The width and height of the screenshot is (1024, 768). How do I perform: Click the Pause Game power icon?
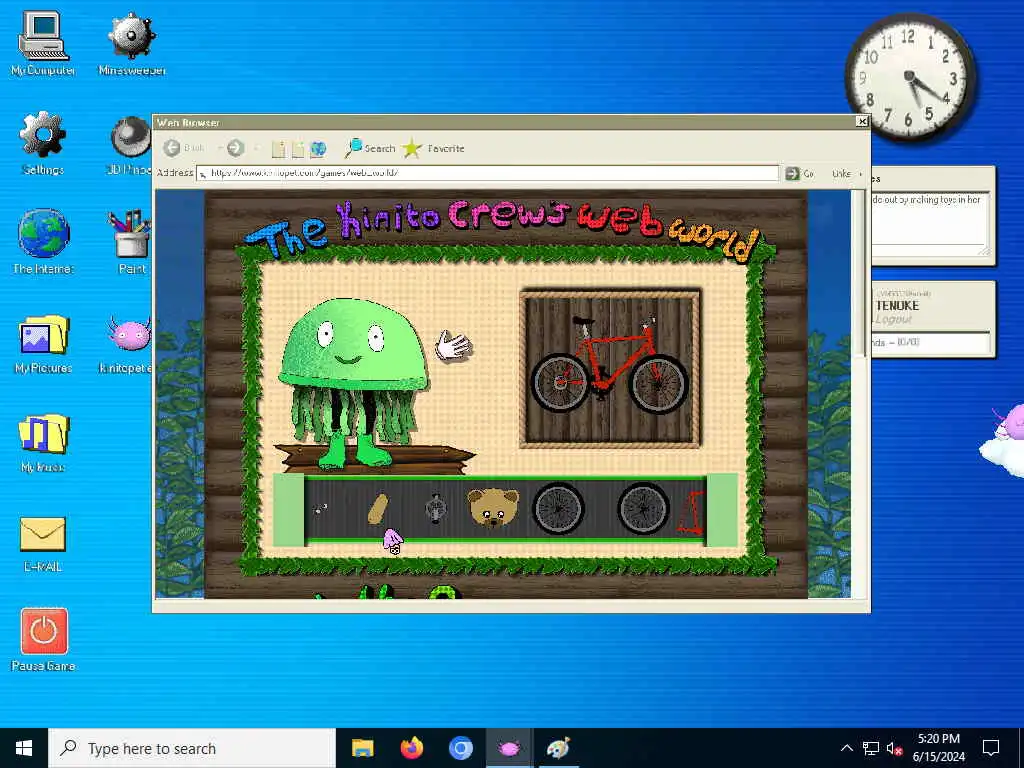[x=44, y=631]
